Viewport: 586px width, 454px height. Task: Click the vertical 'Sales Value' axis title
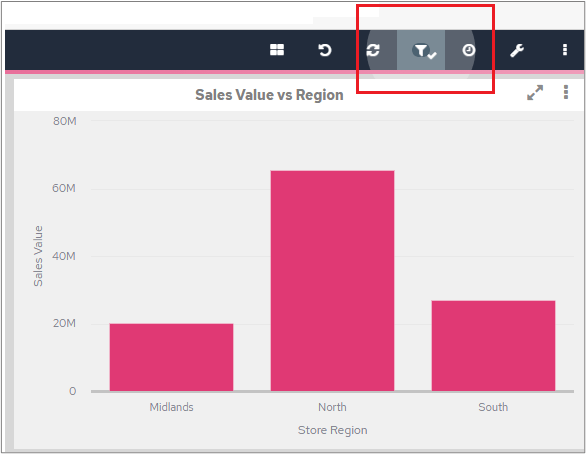38,256
